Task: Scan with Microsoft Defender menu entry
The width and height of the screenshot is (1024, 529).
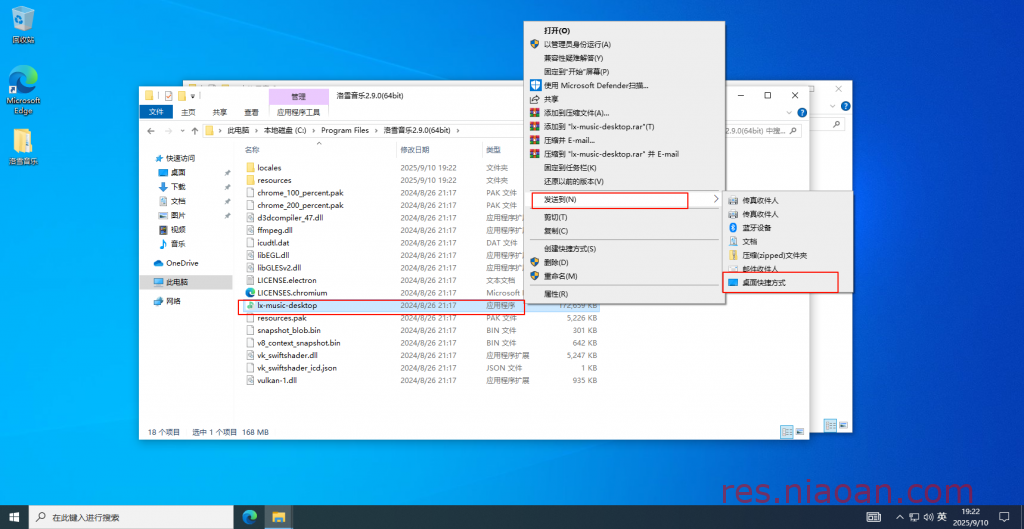Action: pyautogui.click(x=596, y=85)
